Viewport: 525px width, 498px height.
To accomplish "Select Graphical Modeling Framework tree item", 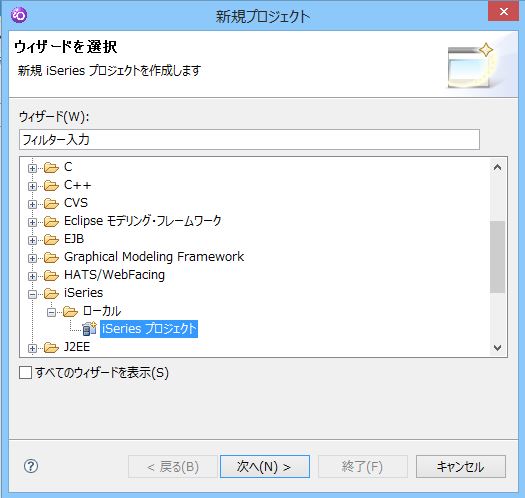I will (154, 257).
